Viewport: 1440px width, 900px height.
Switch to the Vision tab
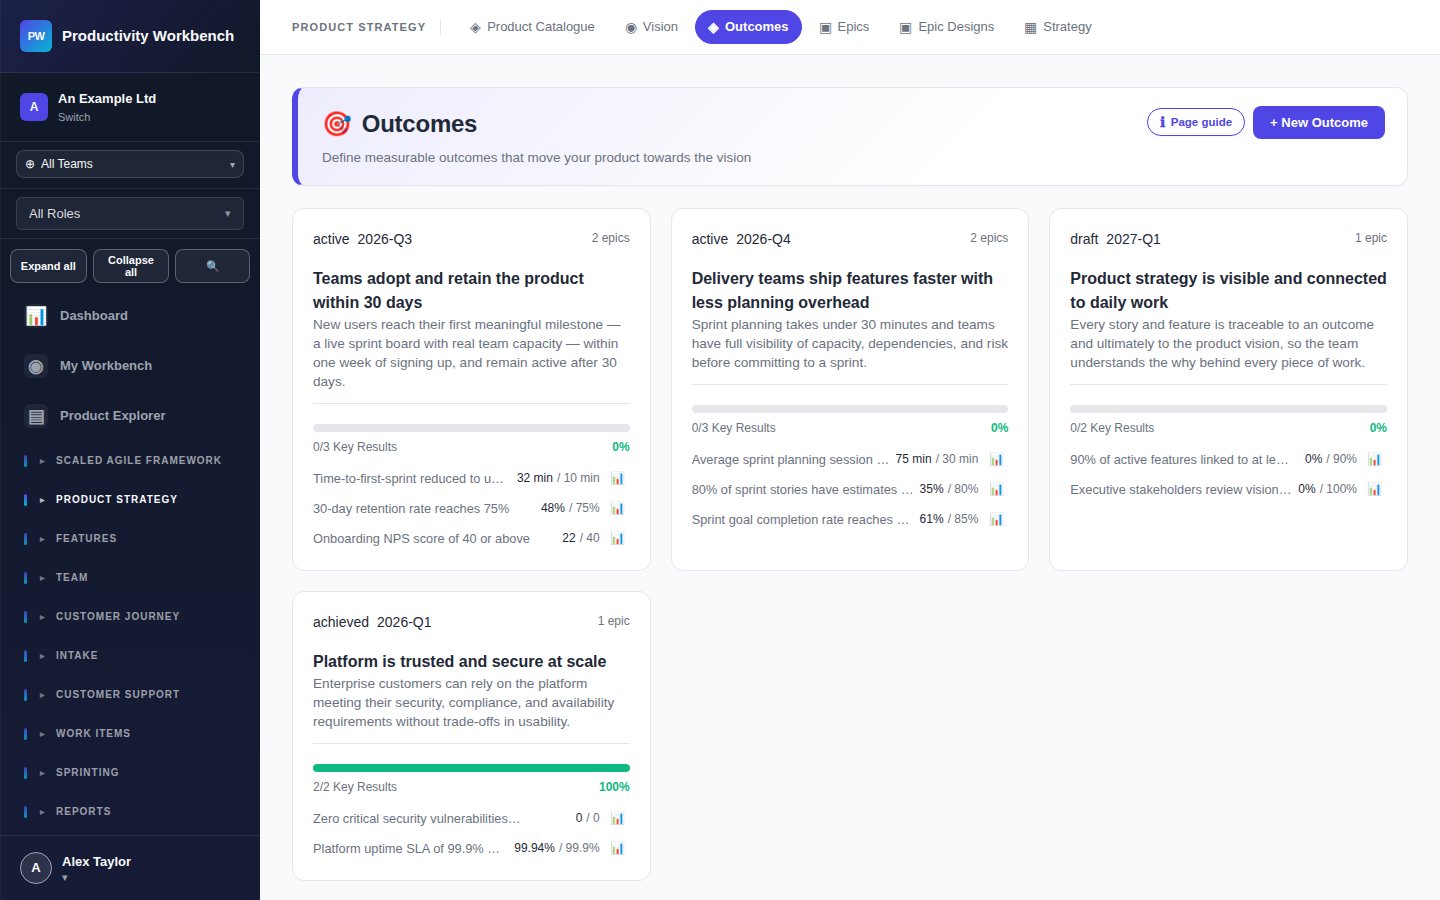[651, 27]
